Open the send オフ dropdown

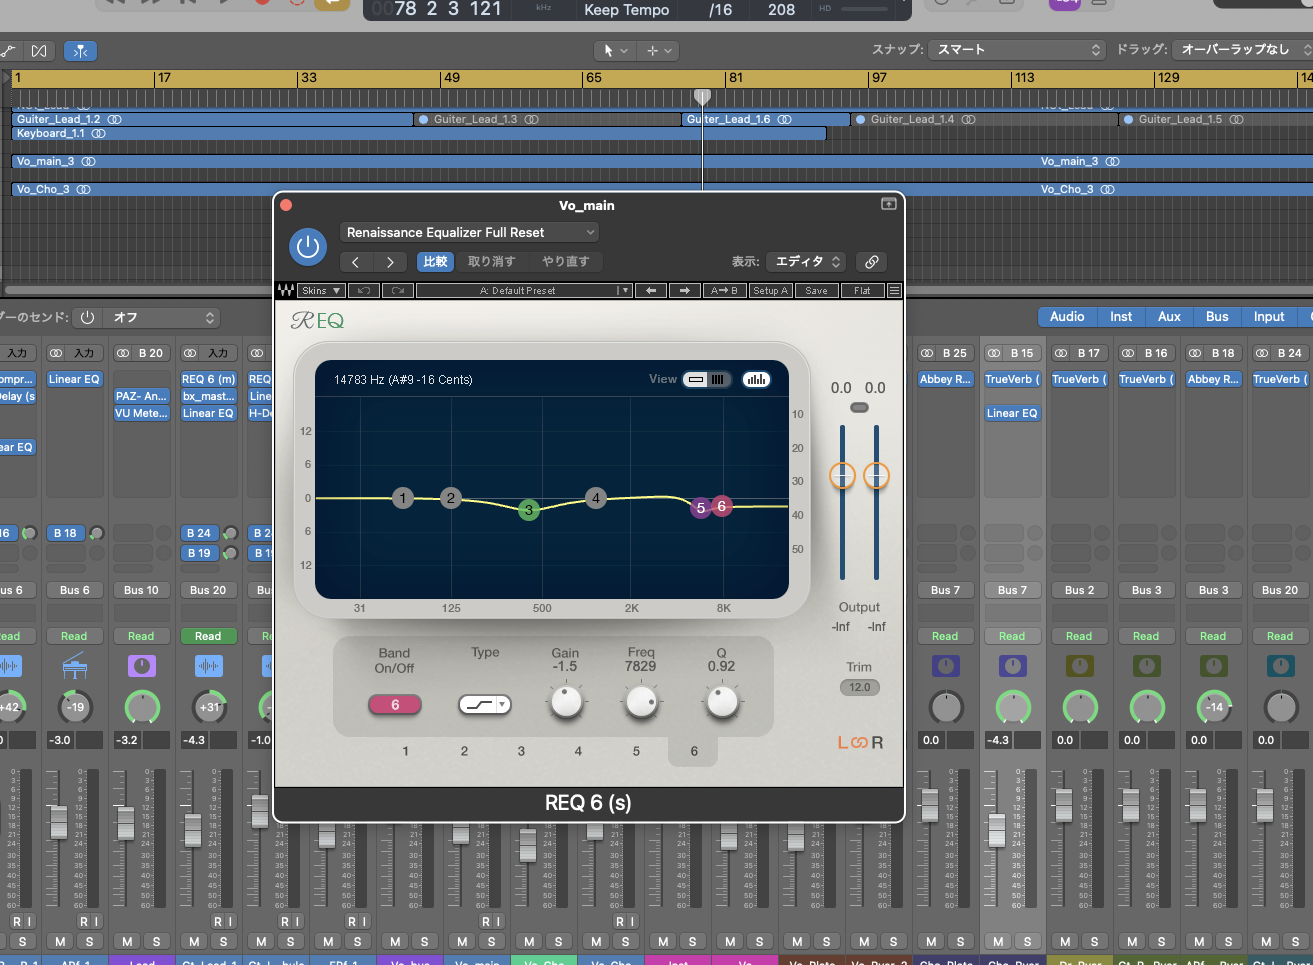tap(162, 318)
